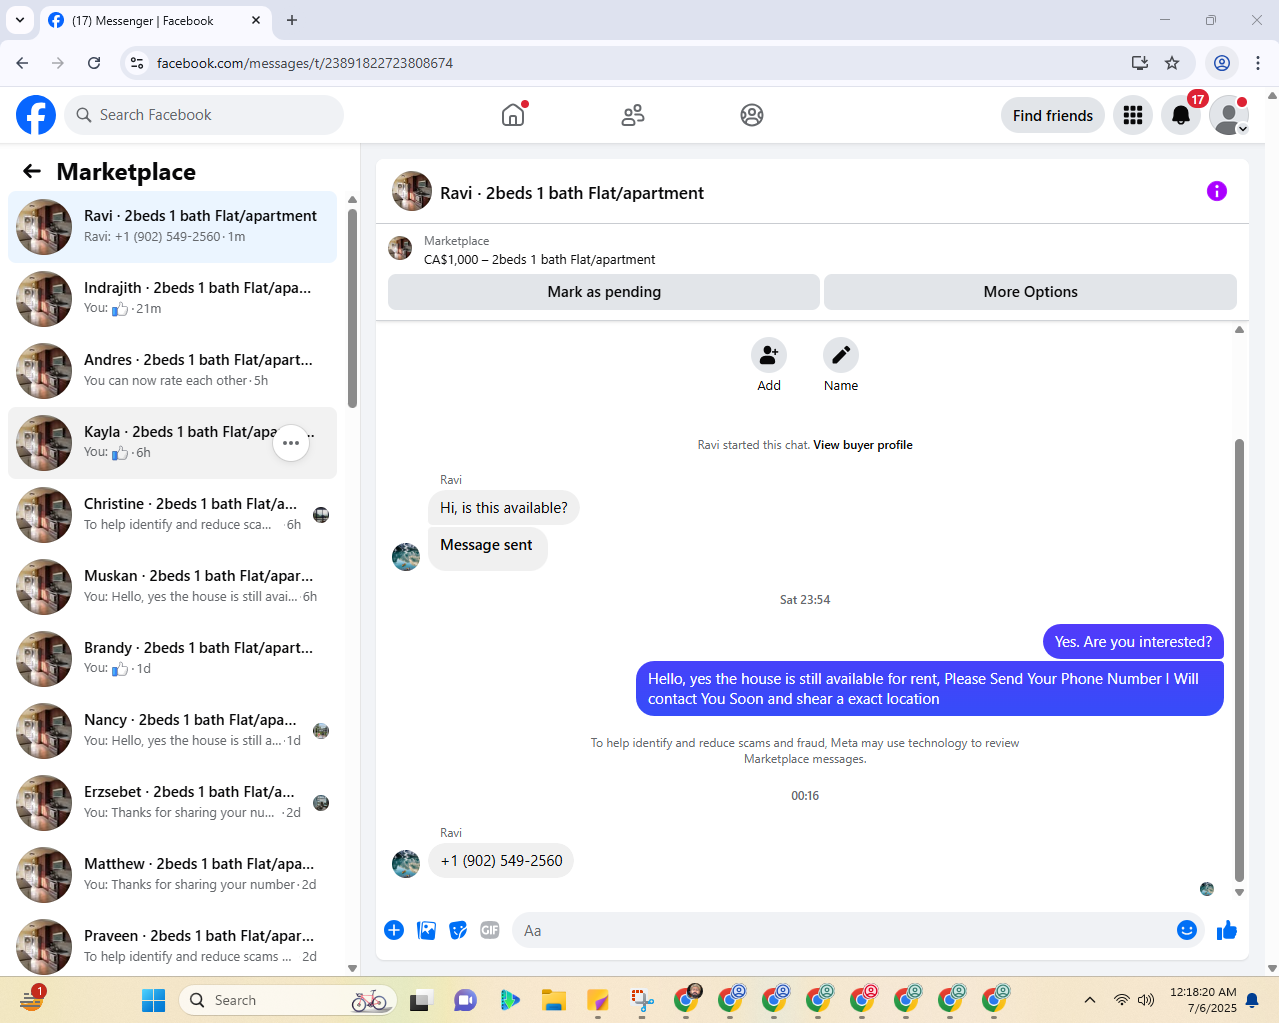The image size is (1279, 1023).
Task: View site information icon in address bar
Action: [x=137, y=63]
